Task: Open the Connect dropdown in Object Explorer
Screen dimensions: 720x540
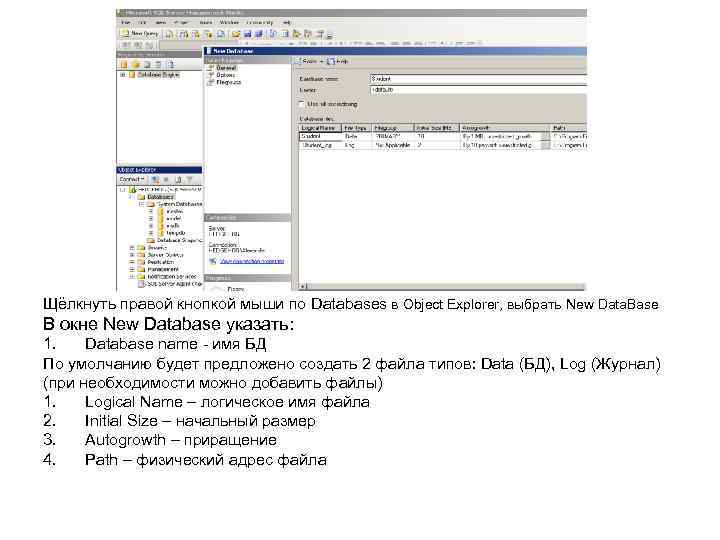Action: (x=132, y=180)
